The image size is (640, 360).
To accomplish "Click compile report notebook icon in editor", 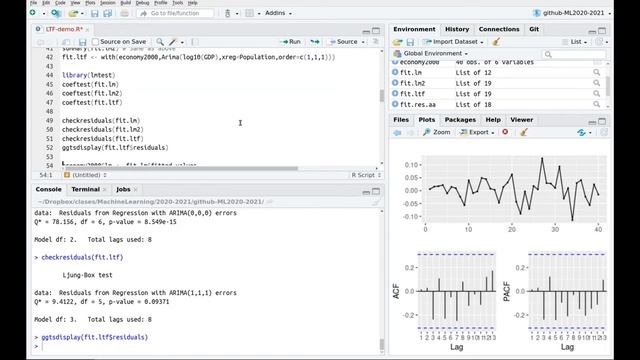I will click(x=195, y=42).
